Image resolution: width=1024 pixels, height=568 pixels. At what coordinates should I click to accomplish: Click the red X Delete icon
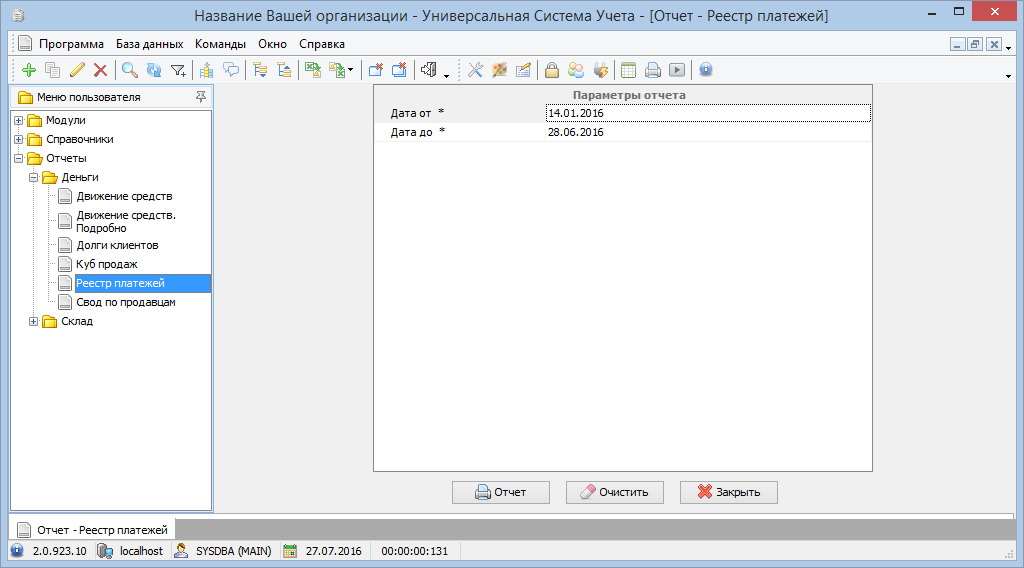(100, 70)
